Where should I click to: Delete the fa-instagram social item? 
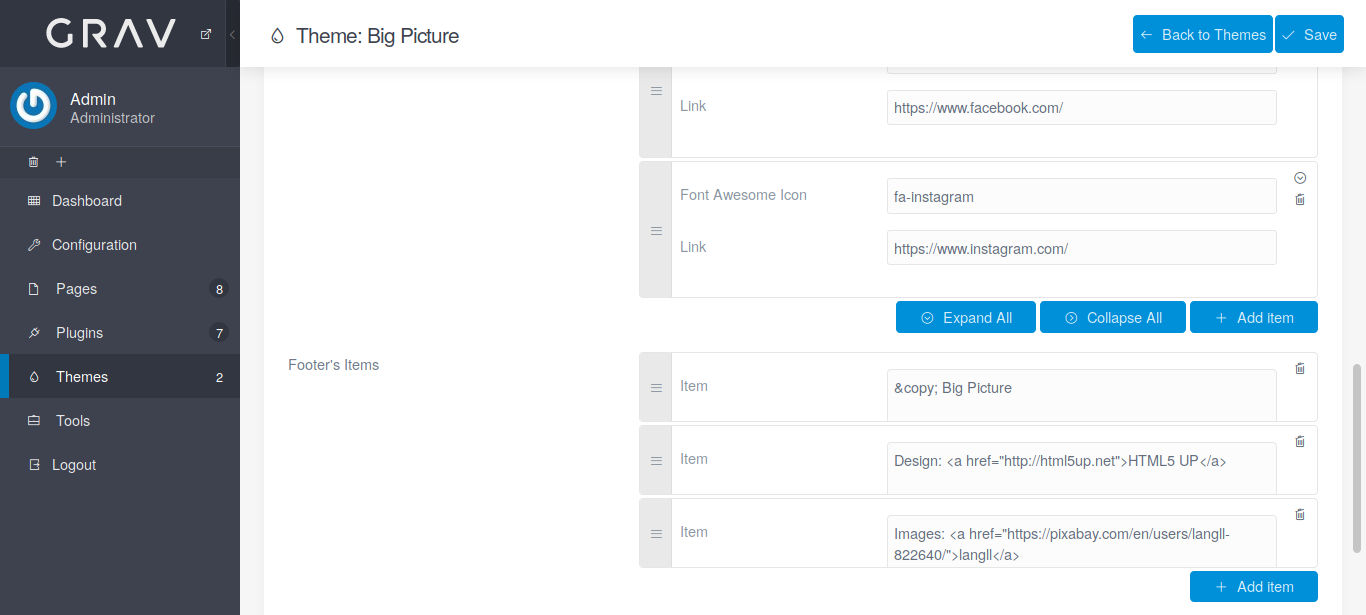click(x=1300, y=199)
